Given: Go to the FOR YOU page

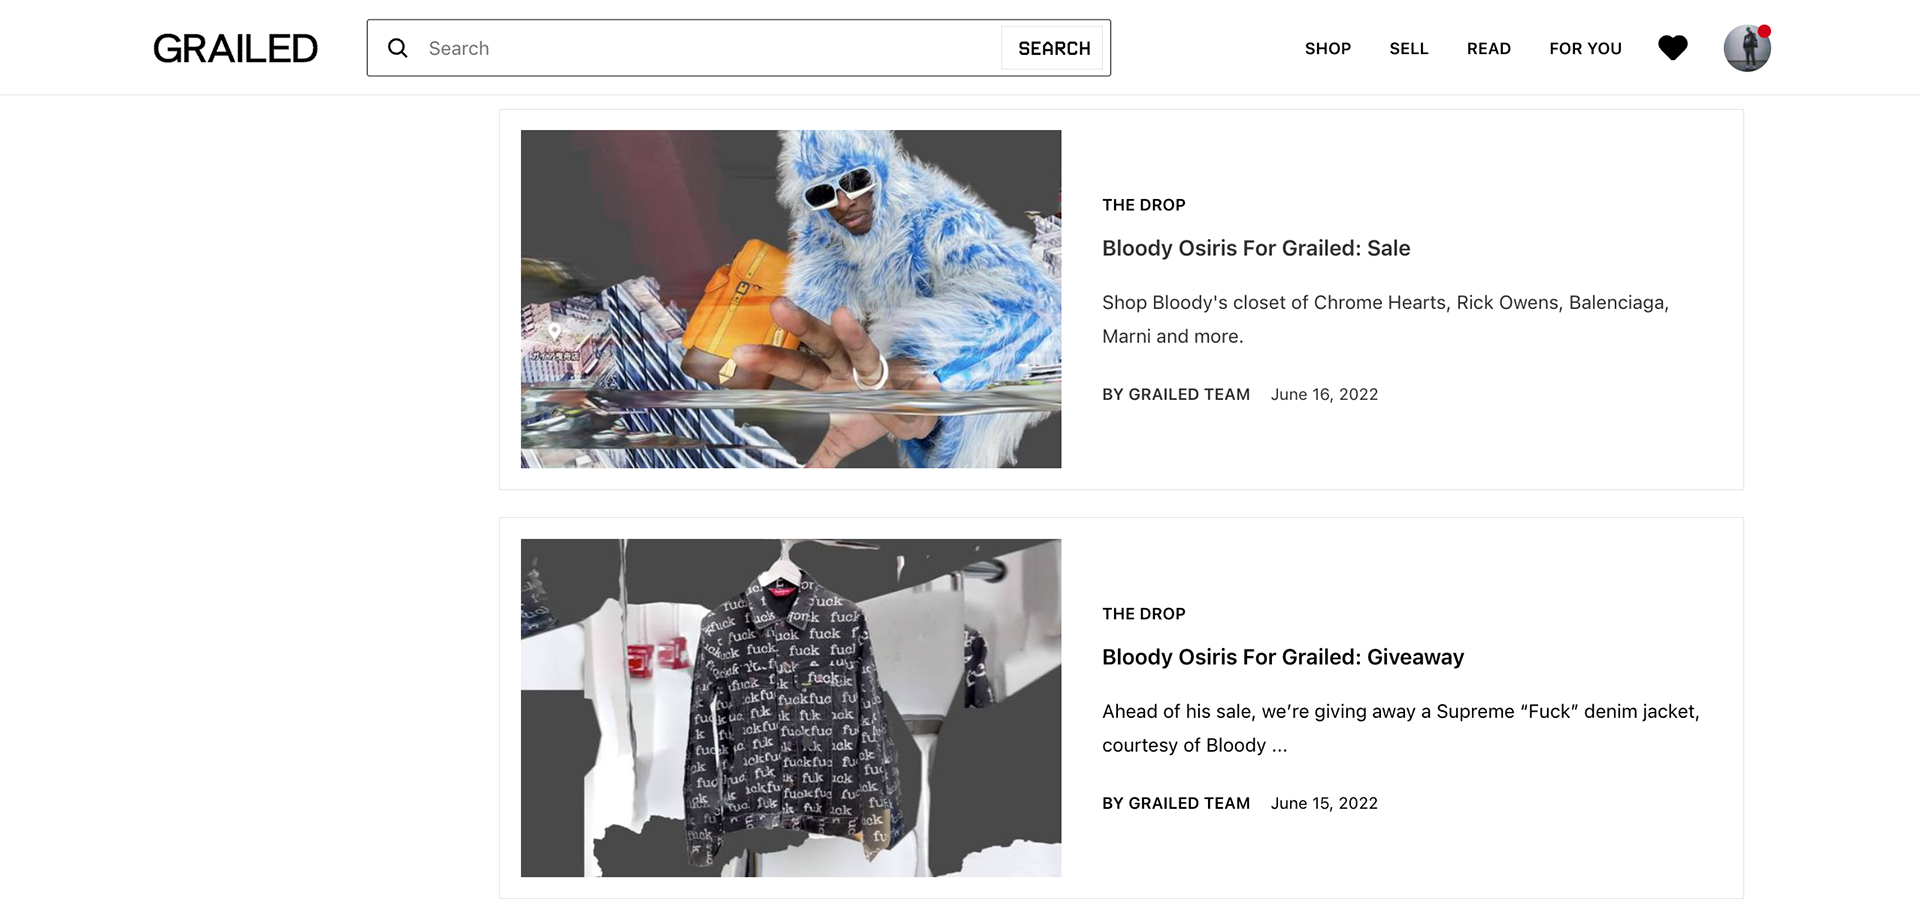Looking at the screenshot, I should [x=1585, y=48].
